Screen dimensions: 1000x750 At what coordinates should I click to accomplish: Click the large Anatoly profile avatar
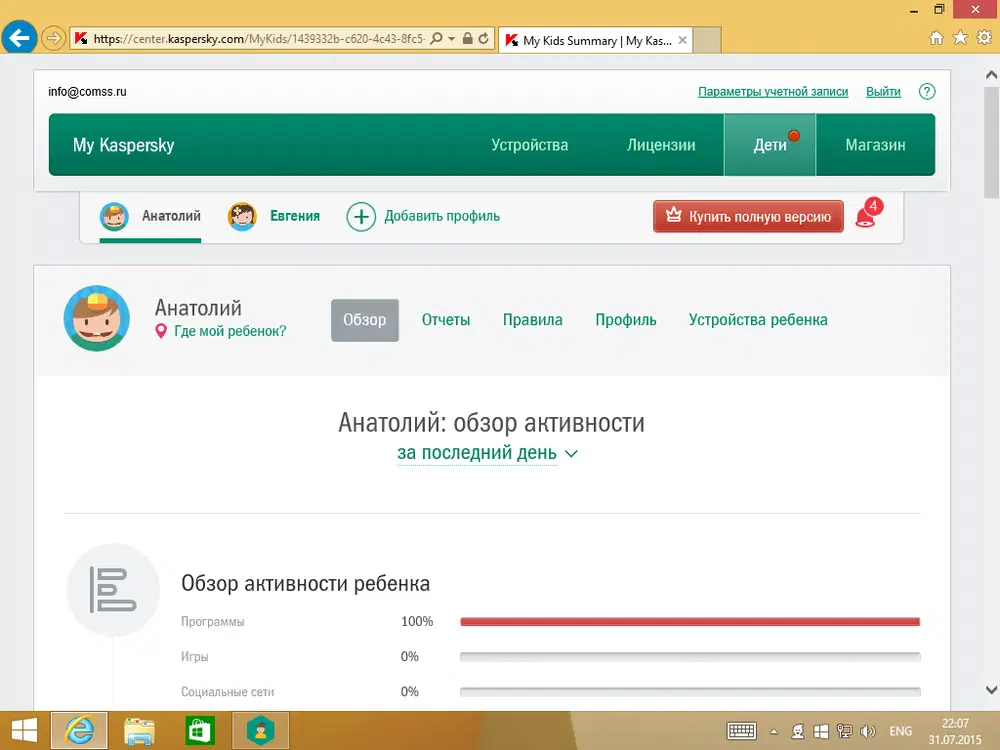tap(97, 318)
